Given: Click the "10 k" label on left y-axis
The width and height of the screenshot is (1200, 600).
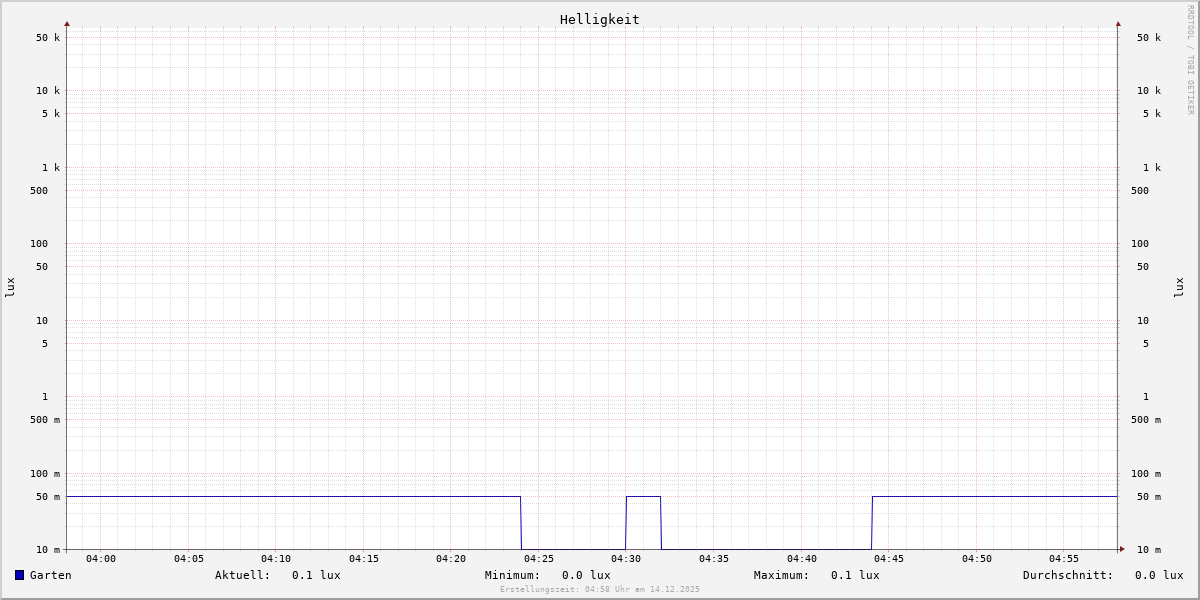Looking at the screenshot, I should tap(48, 91).
